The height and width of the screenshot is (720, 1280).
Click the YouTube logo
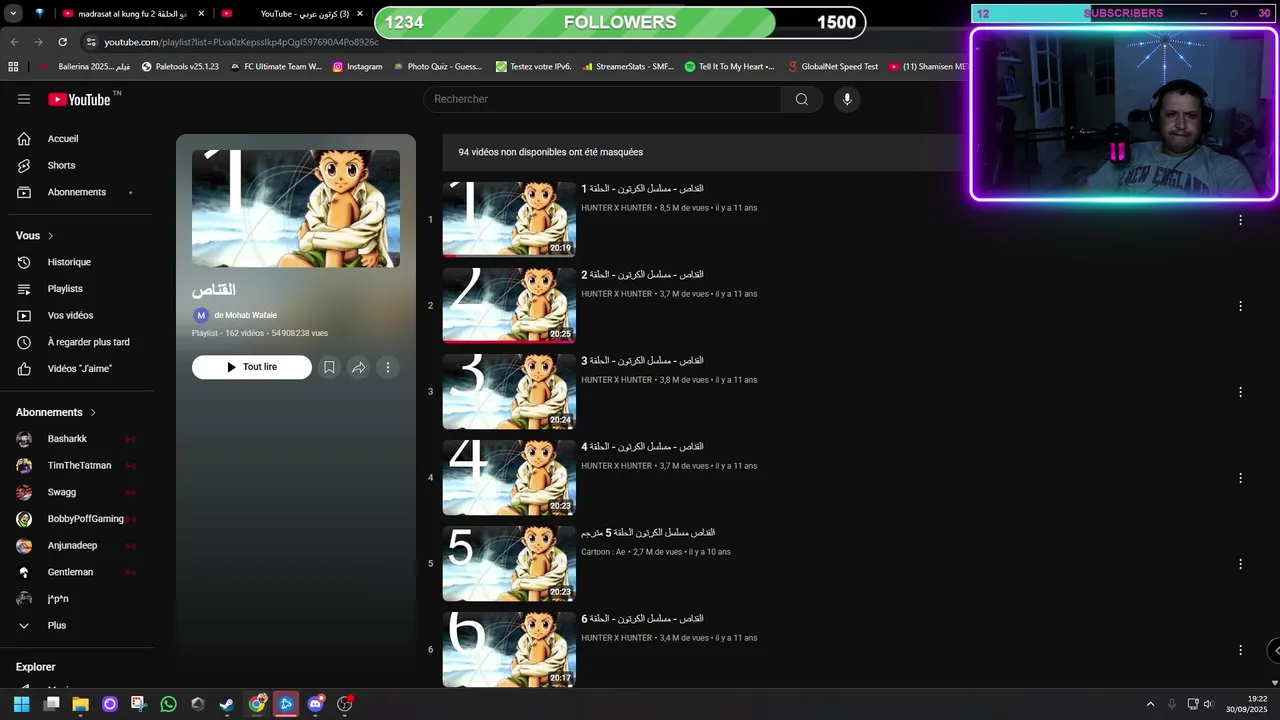click(79, 99)
